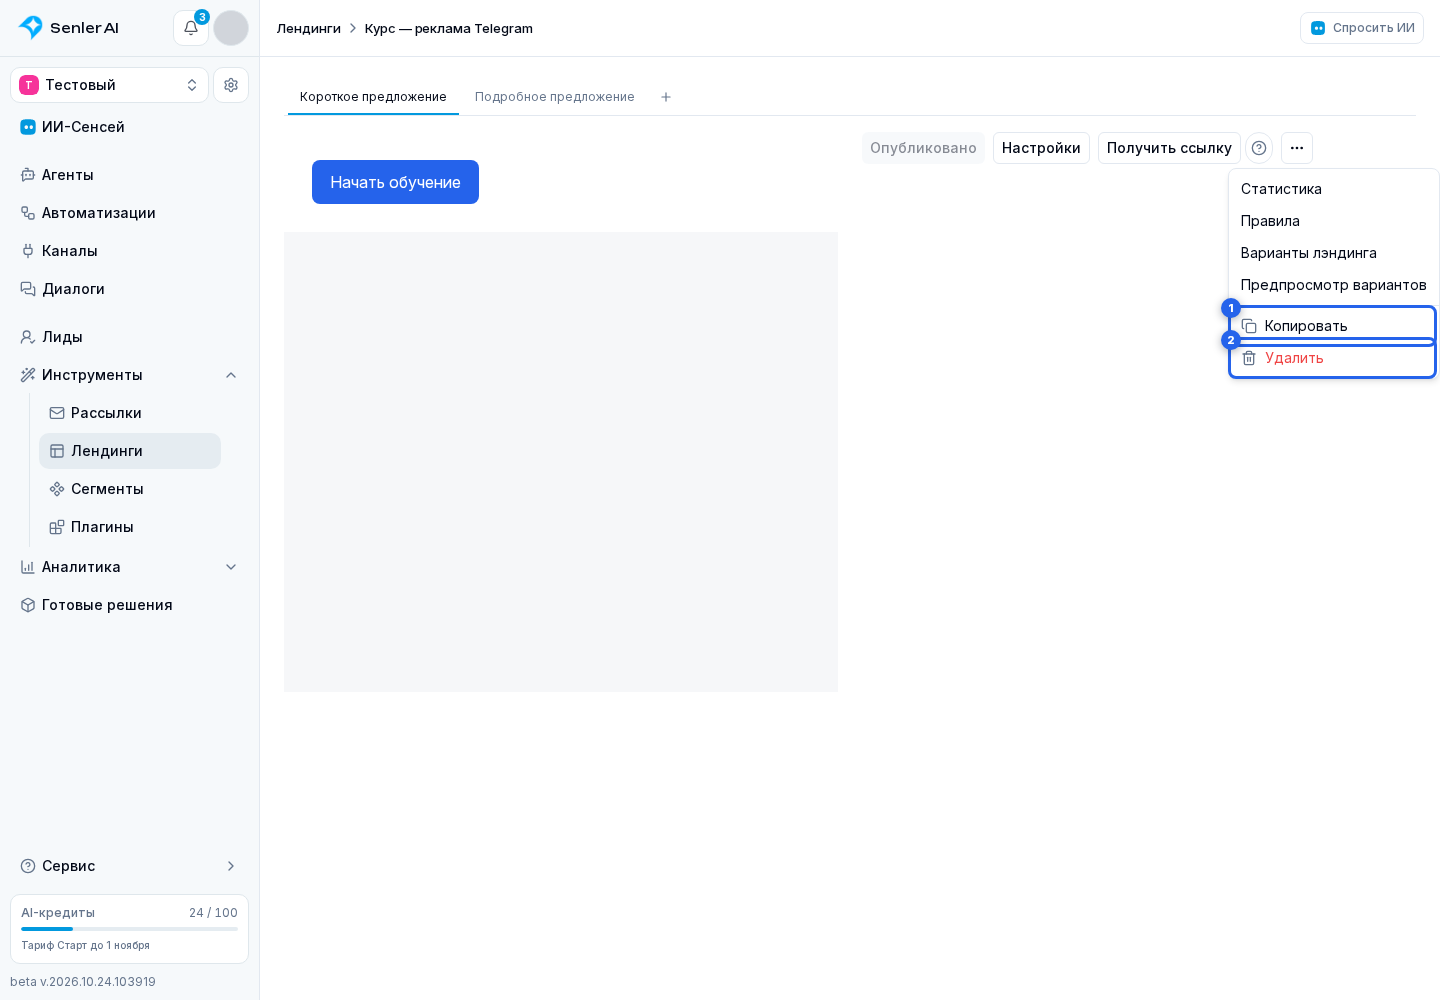The height and width of the screenshot is (1000, 1440).
Task: Click the copy icon next to Копировать
Action: click(x=1249, y=326)
